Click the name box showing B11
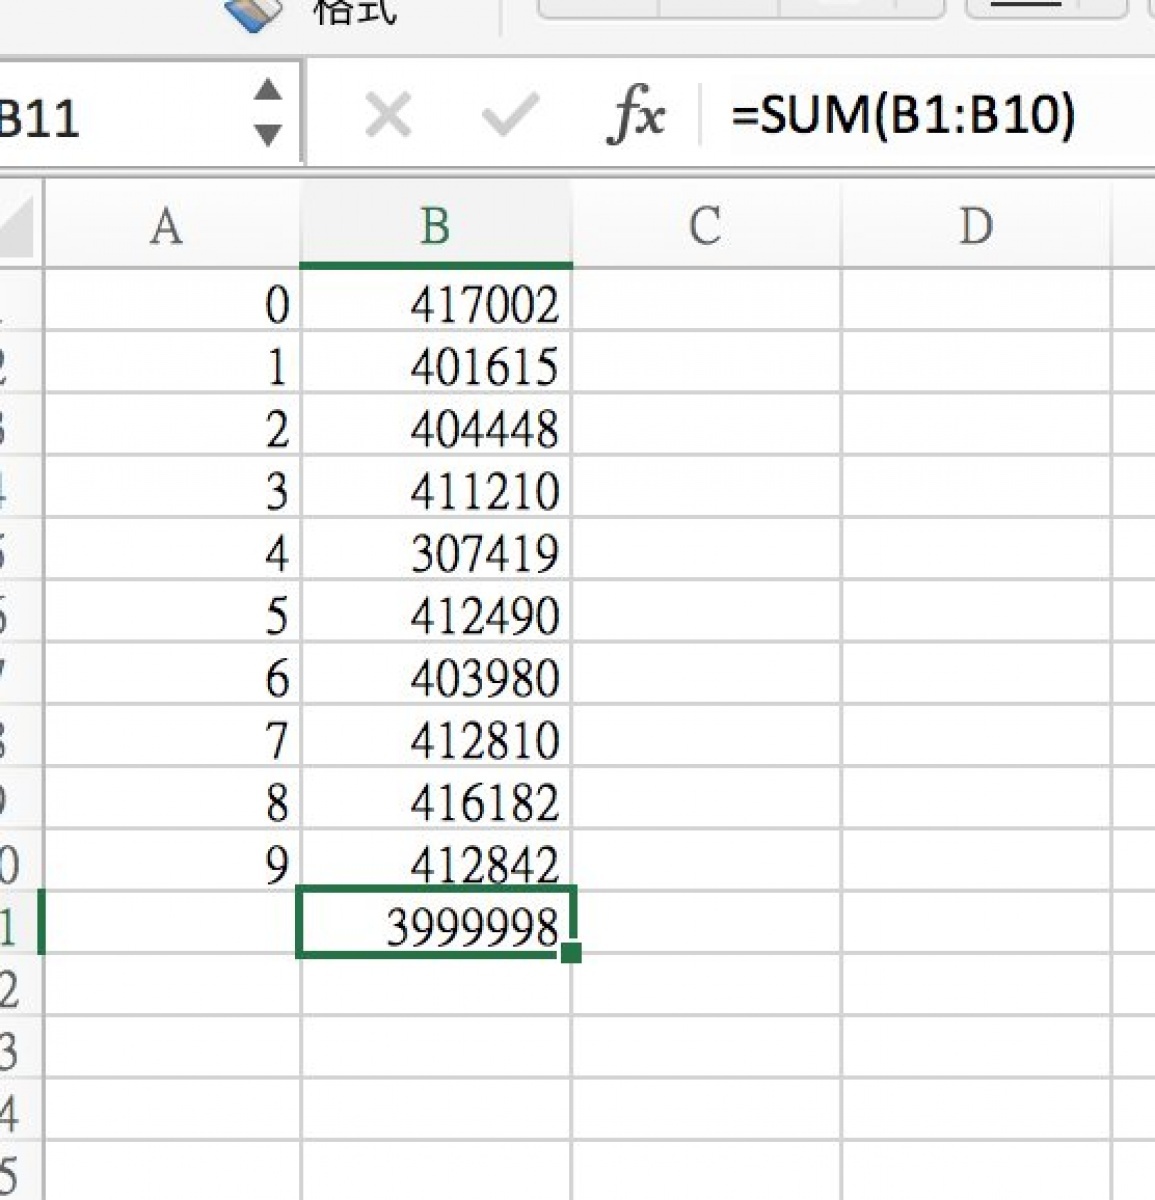The width and height of the screenshot is (1155, 1200). [148, 113]
